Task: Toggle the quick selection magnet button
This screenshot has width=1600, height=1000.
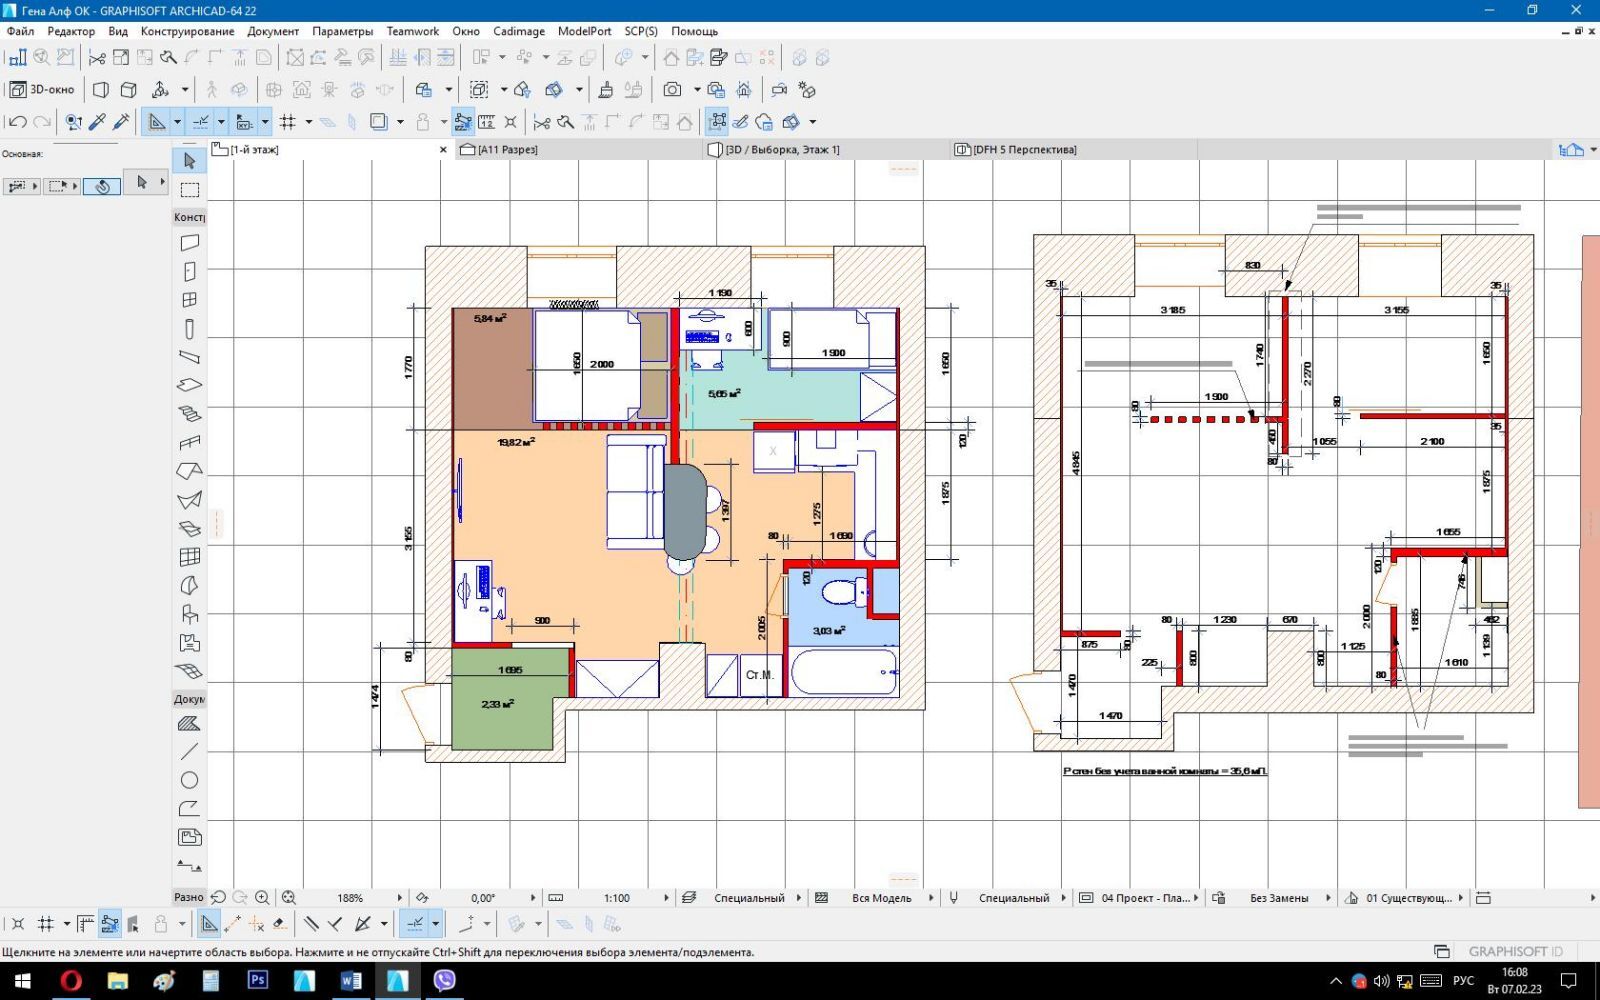Action: [x=102, y=186]
